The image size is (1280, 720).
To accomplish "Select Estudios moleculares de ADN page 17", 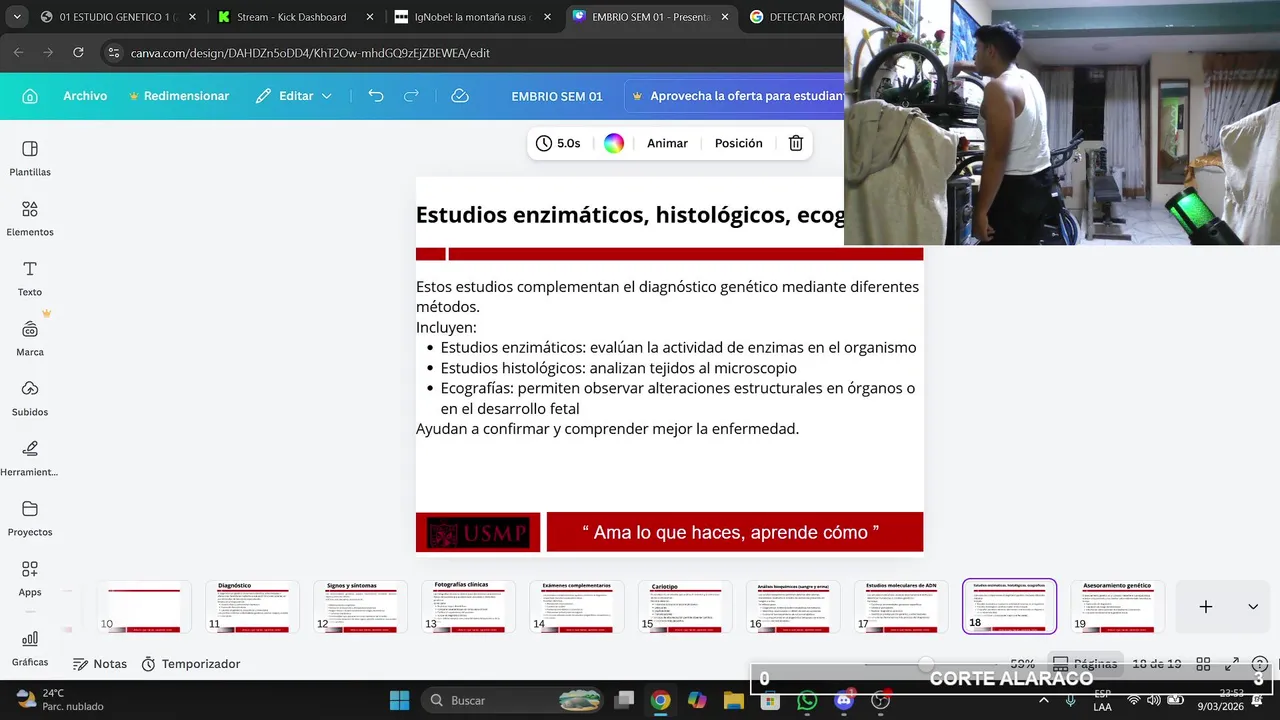I will tap(901, 607).
